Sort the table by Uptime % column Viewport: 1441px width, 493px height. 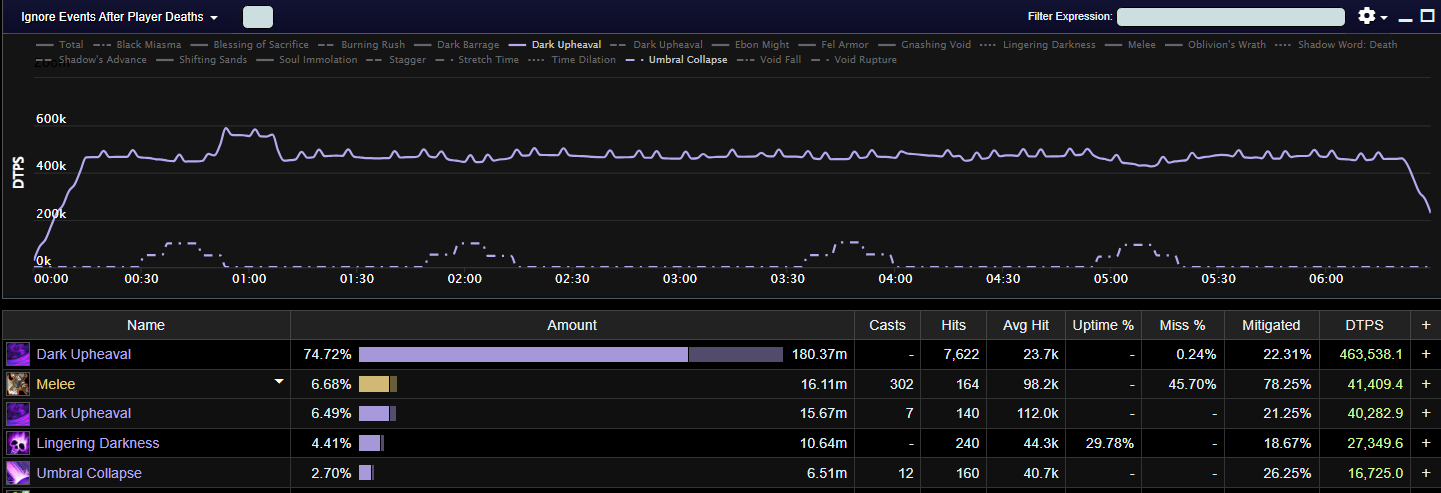point(1103,325)
